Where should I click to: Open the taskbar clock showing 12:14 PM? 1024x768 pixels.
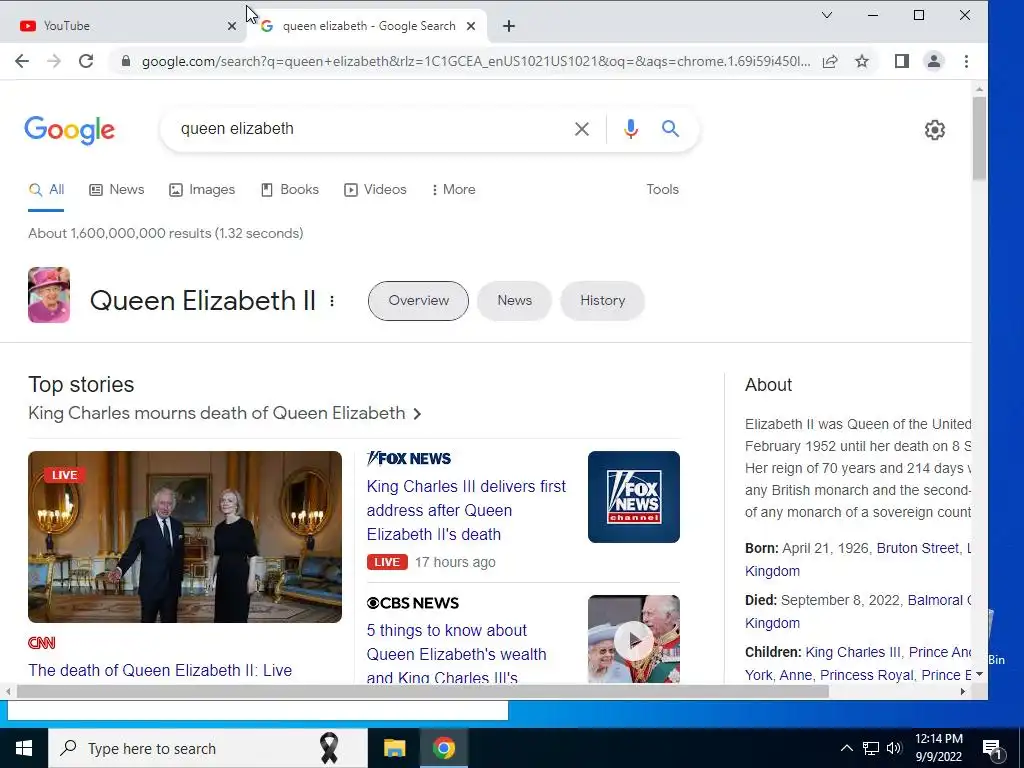[x=938, y=748]
